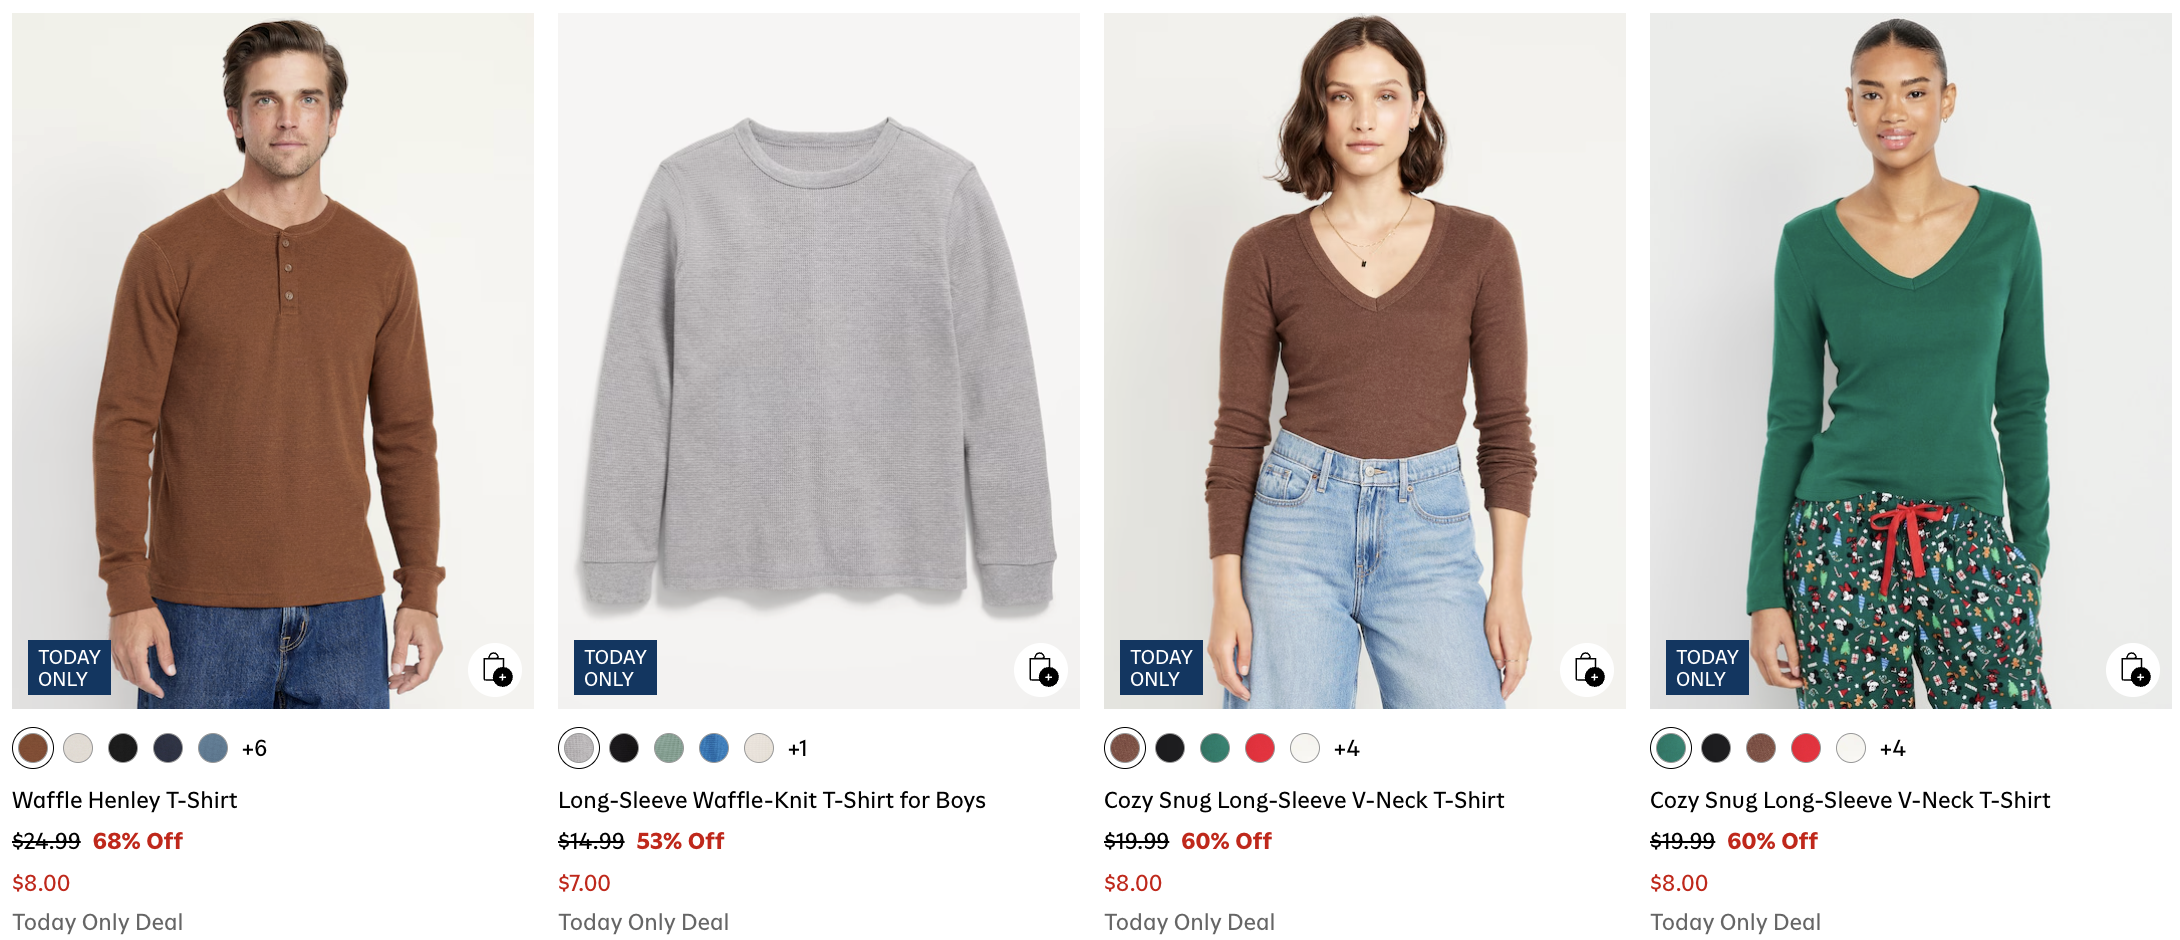Quick-add the Waffle Henley T-Shirt to bag
Screen dimensions: 2180x940
click(495, 669)
